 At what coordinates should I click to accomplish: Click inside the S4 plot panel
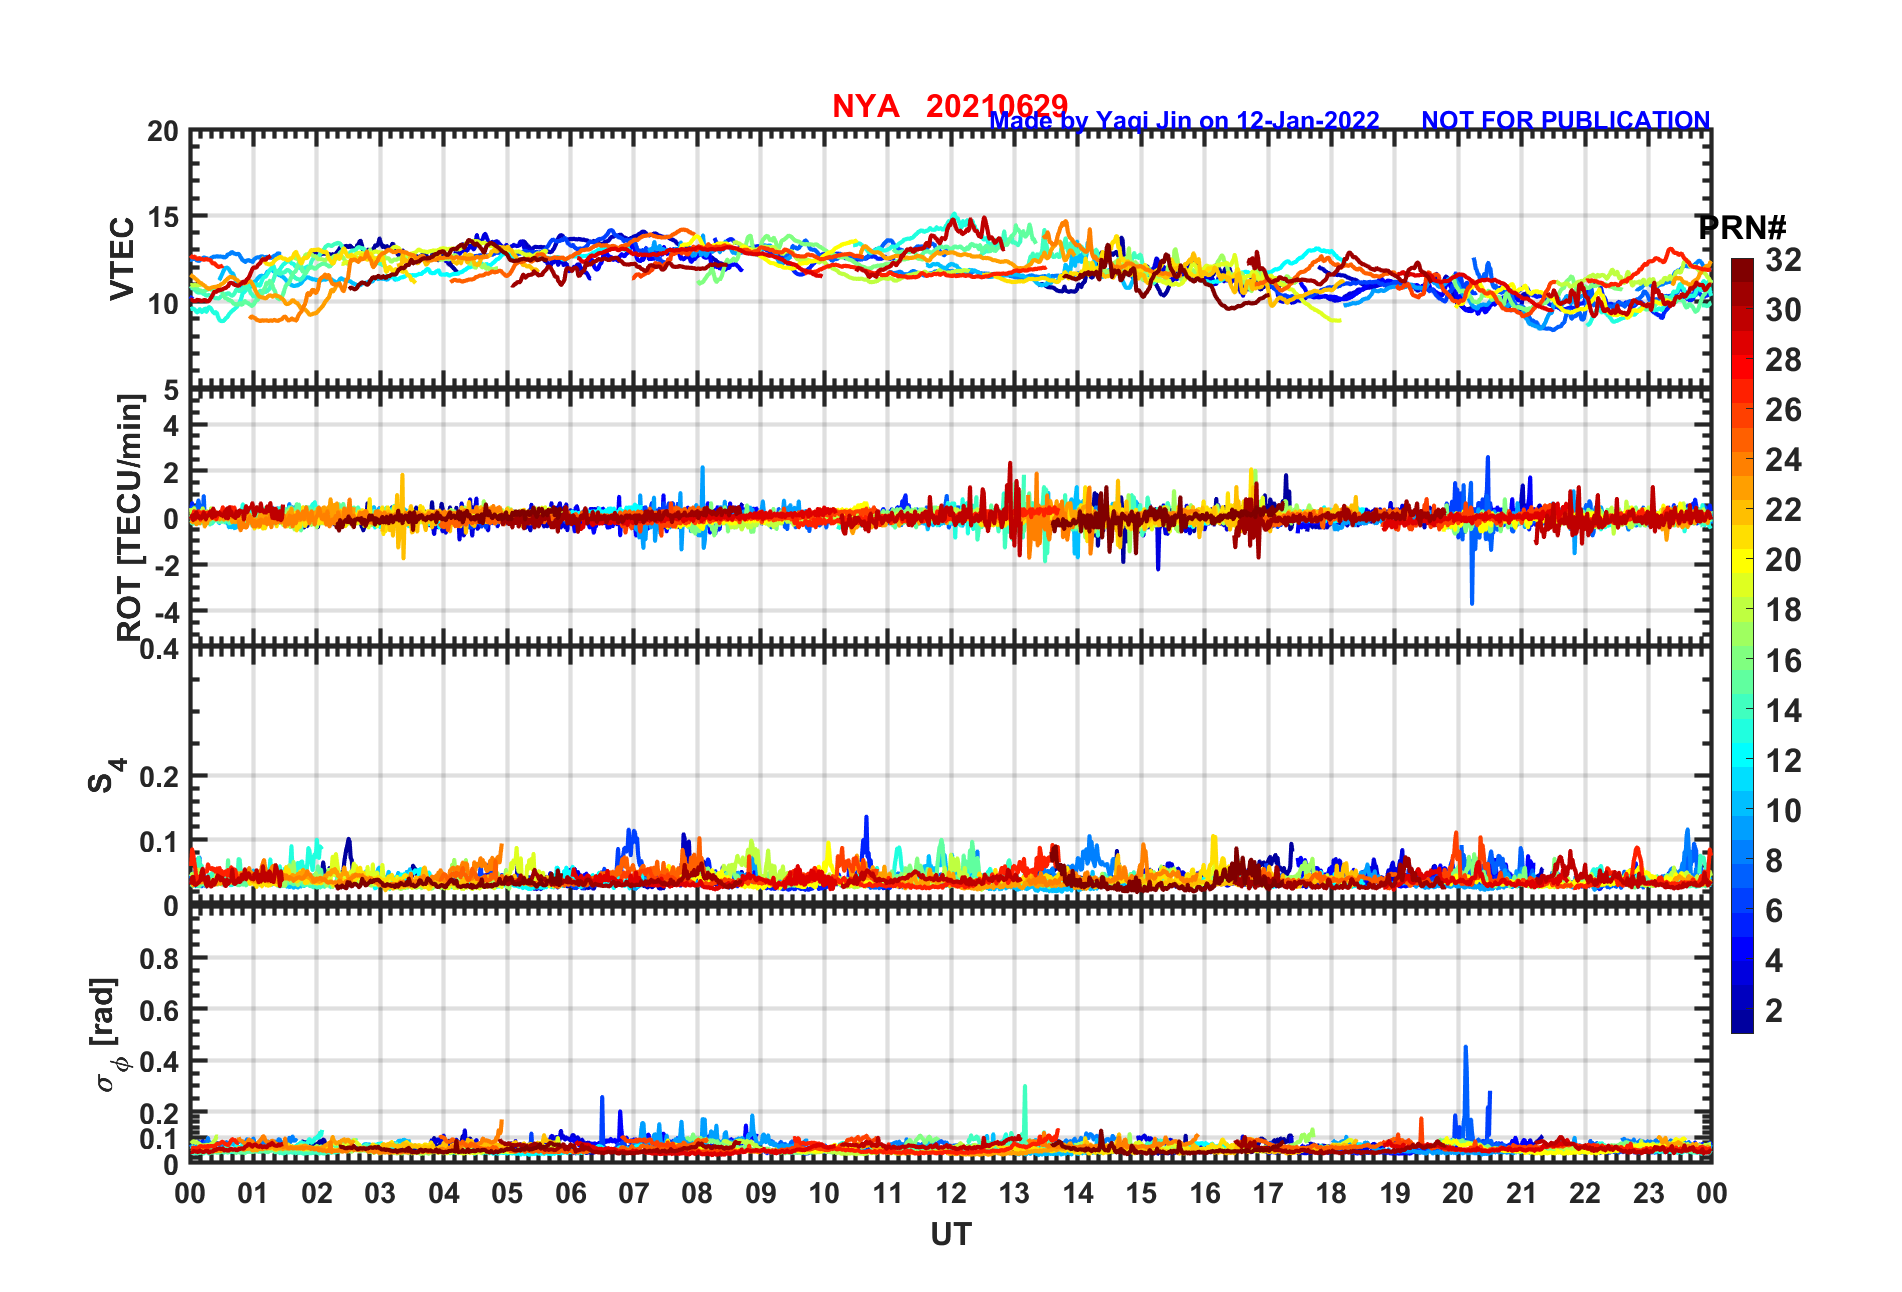(951, 776)
